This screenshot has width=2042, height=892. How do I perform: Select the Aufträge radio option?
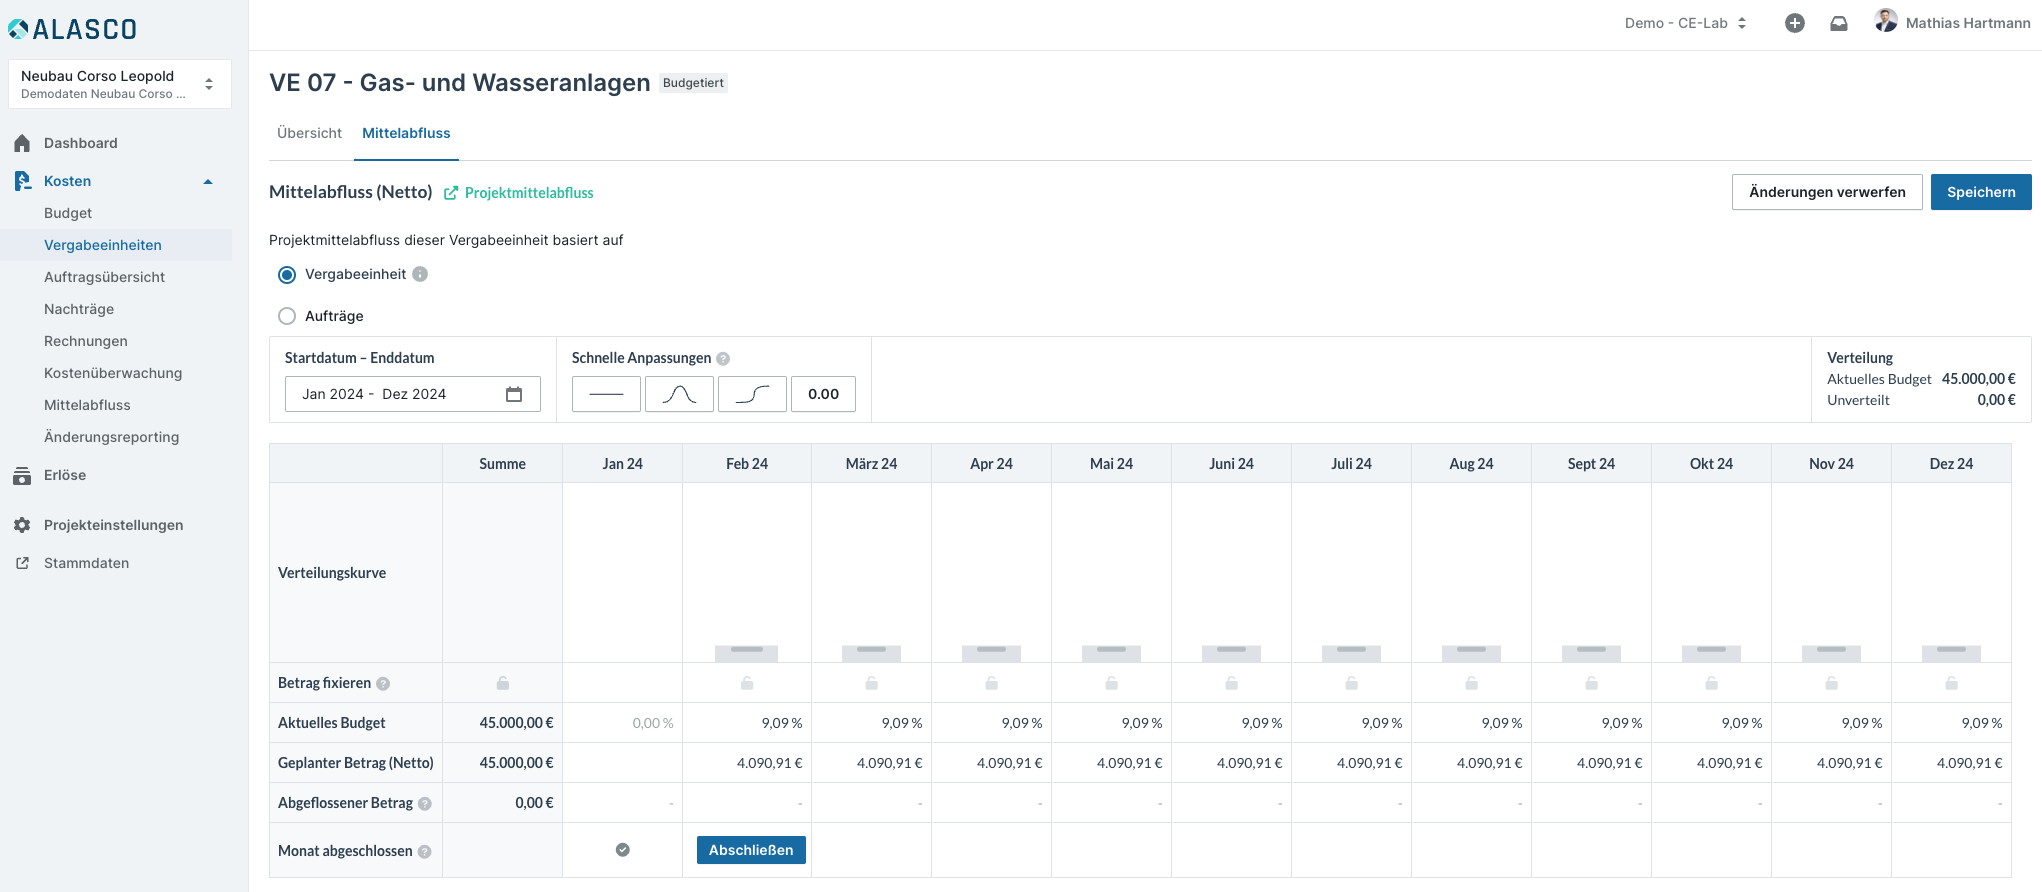pyautogui.click(x=287, y=316)
